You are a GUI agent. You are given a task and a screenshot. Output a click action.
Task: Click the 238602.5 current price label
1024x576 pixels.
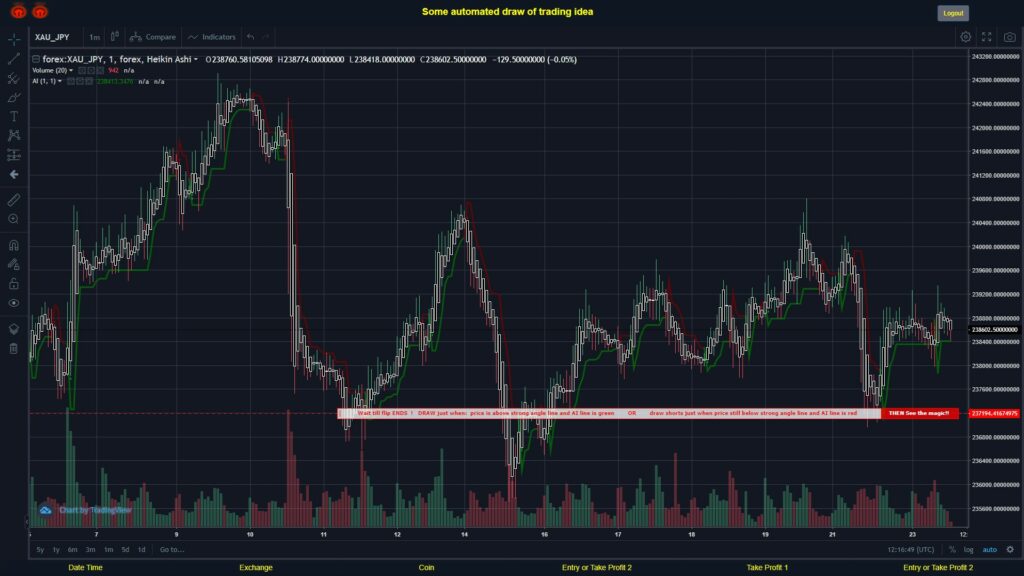994,330
